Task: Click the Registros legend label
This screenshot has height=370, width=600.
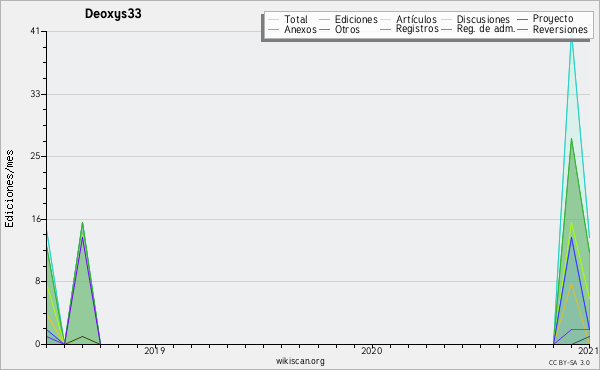Action: [417, 29]
